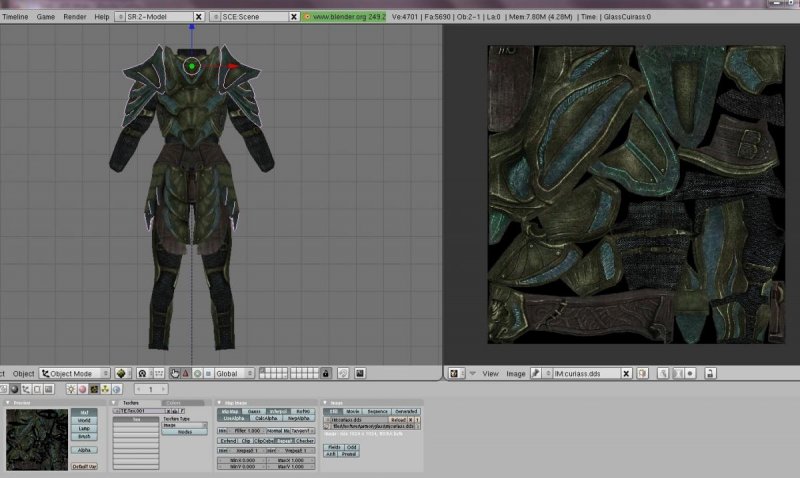Collapse the Preview panel triangle
This screenshot has width=800, height=478.
click(8, 403)
